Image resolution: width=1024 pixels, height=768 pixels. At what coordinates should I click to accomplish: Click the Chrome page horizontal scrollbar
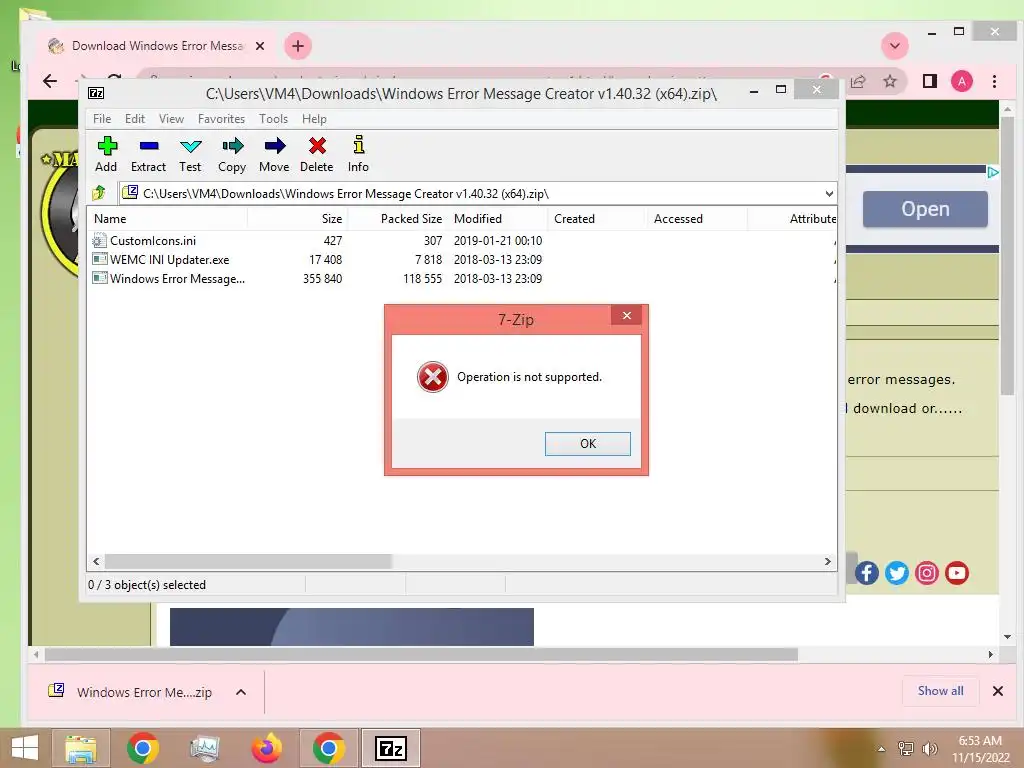421,654
